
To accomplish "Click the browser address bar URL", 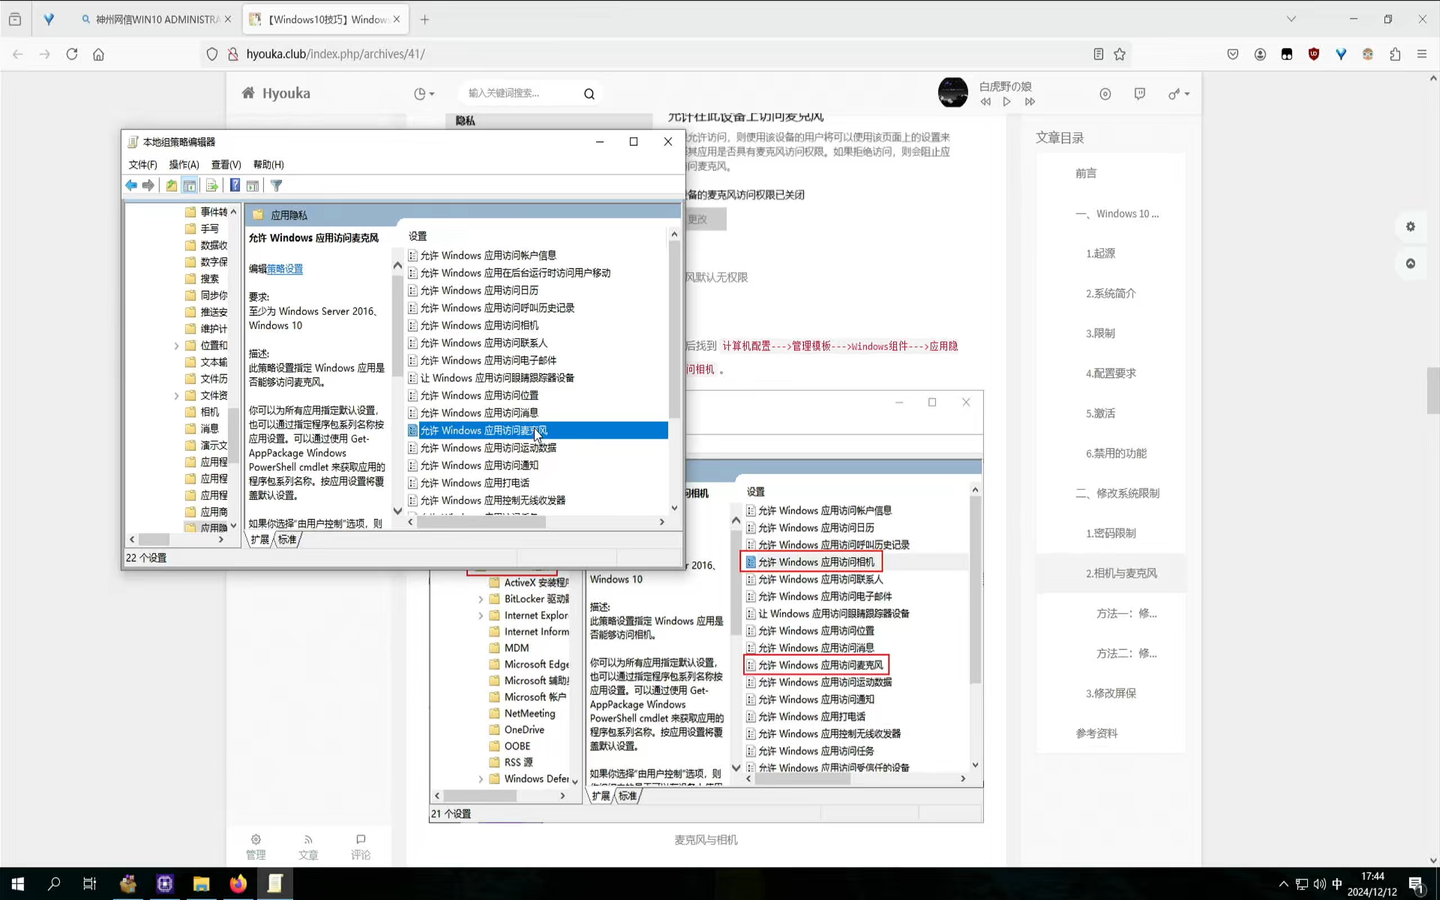I will pos(336,54).
